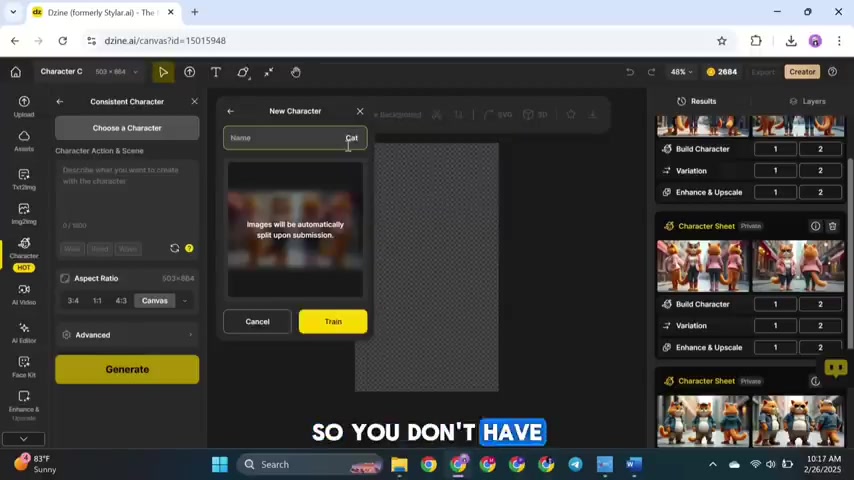Focus the character Name input field
Image resolution: width=854 pixels, height=480 pixels.
pos(295,138)
